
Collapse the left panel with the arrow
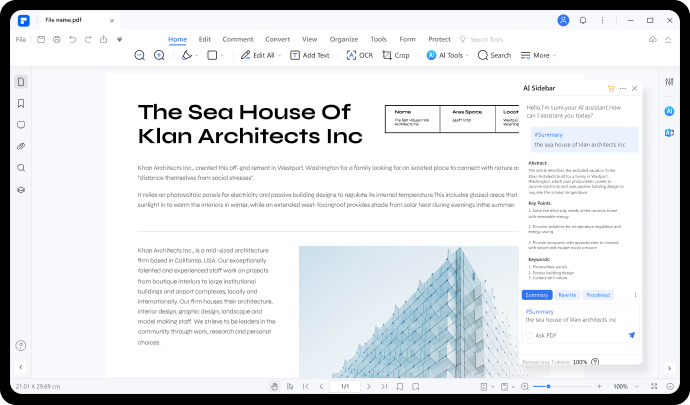click(21, 367)
